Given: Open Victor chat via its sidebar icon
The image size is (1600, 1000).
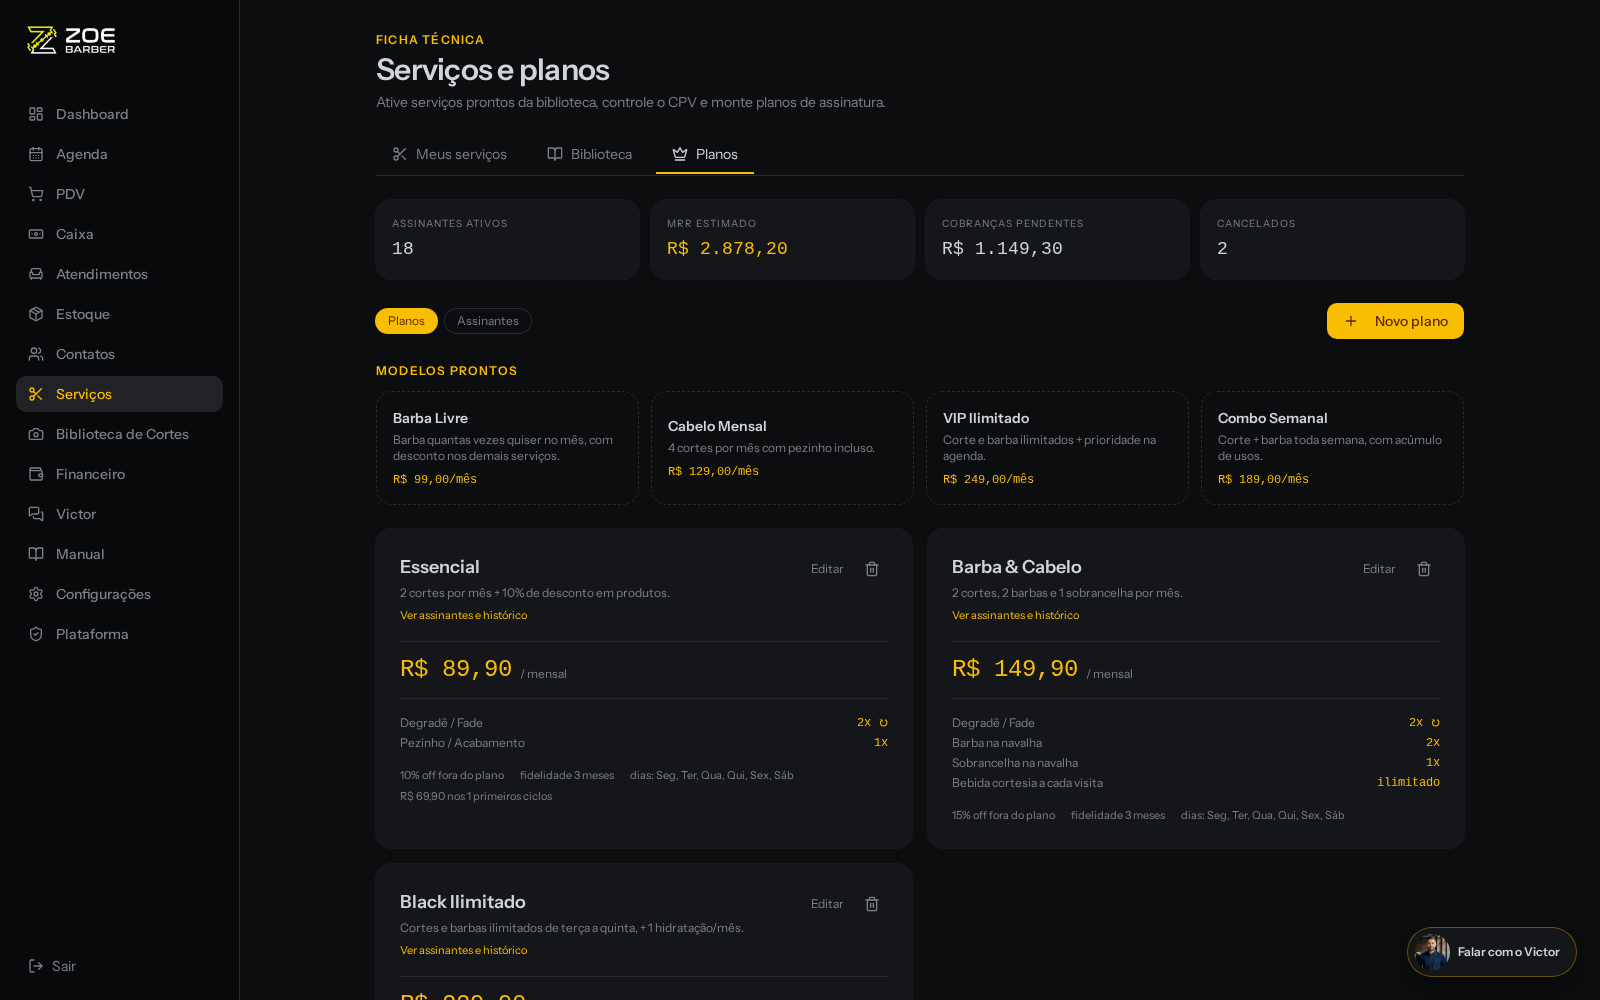Looking at the screenshot, I should 36,514.
